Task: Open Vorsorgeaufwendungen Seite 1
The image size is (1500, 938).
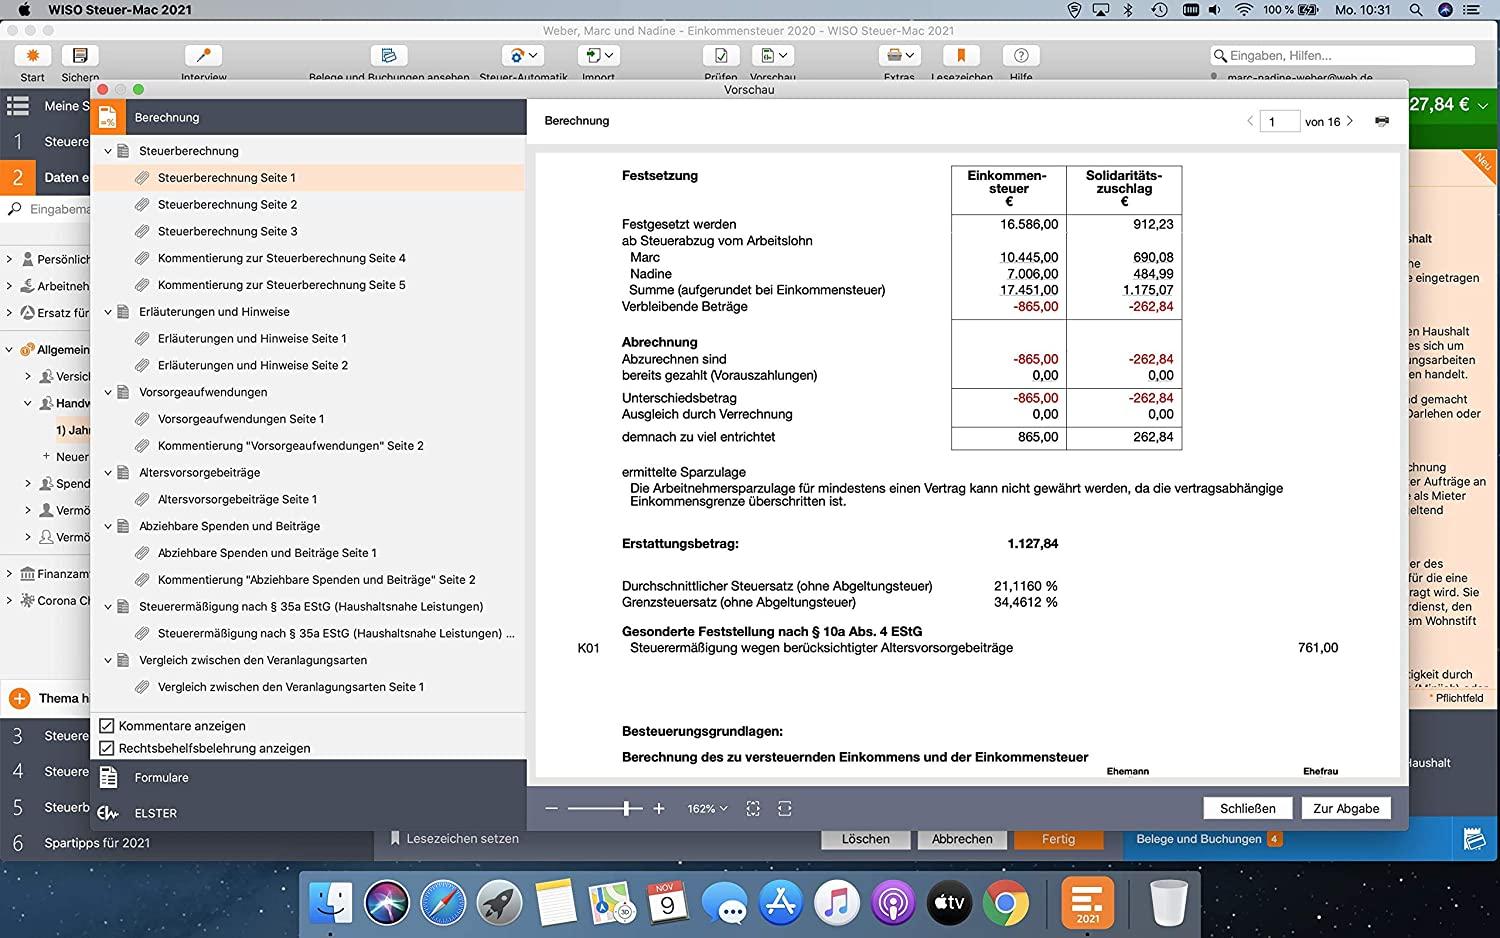Action: point(241,419)
